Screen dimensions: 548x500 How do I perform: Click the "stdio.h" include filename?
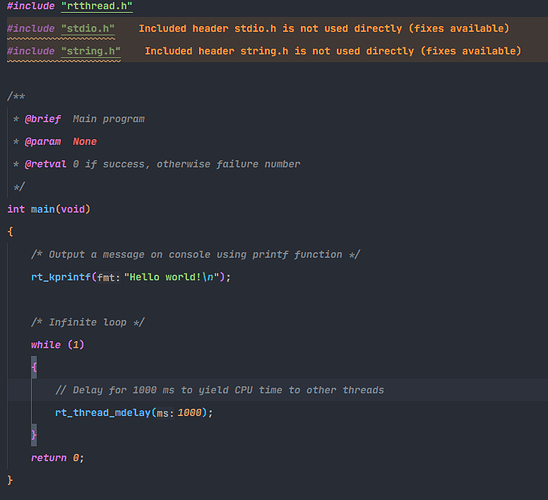(x=88, y=29)
